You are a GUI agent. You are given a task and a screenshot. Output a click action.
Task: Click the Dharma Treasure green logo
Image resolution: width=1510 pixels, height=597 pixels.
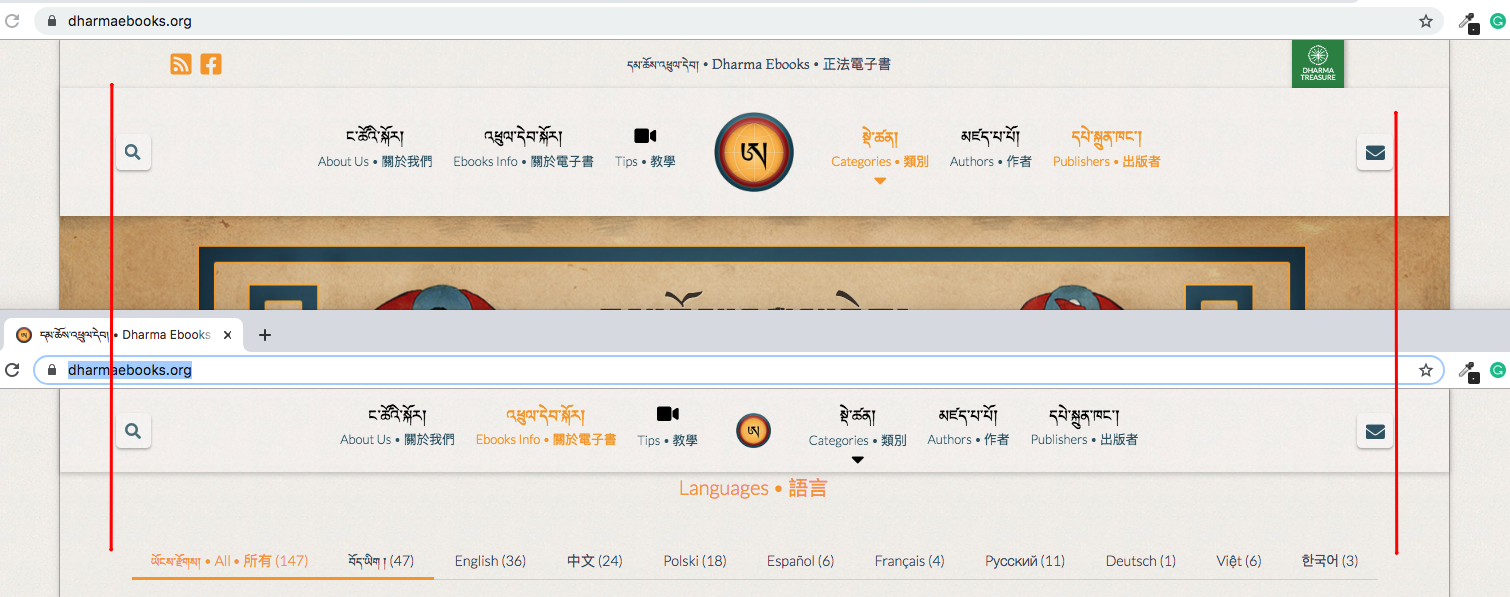[1318, 64]
